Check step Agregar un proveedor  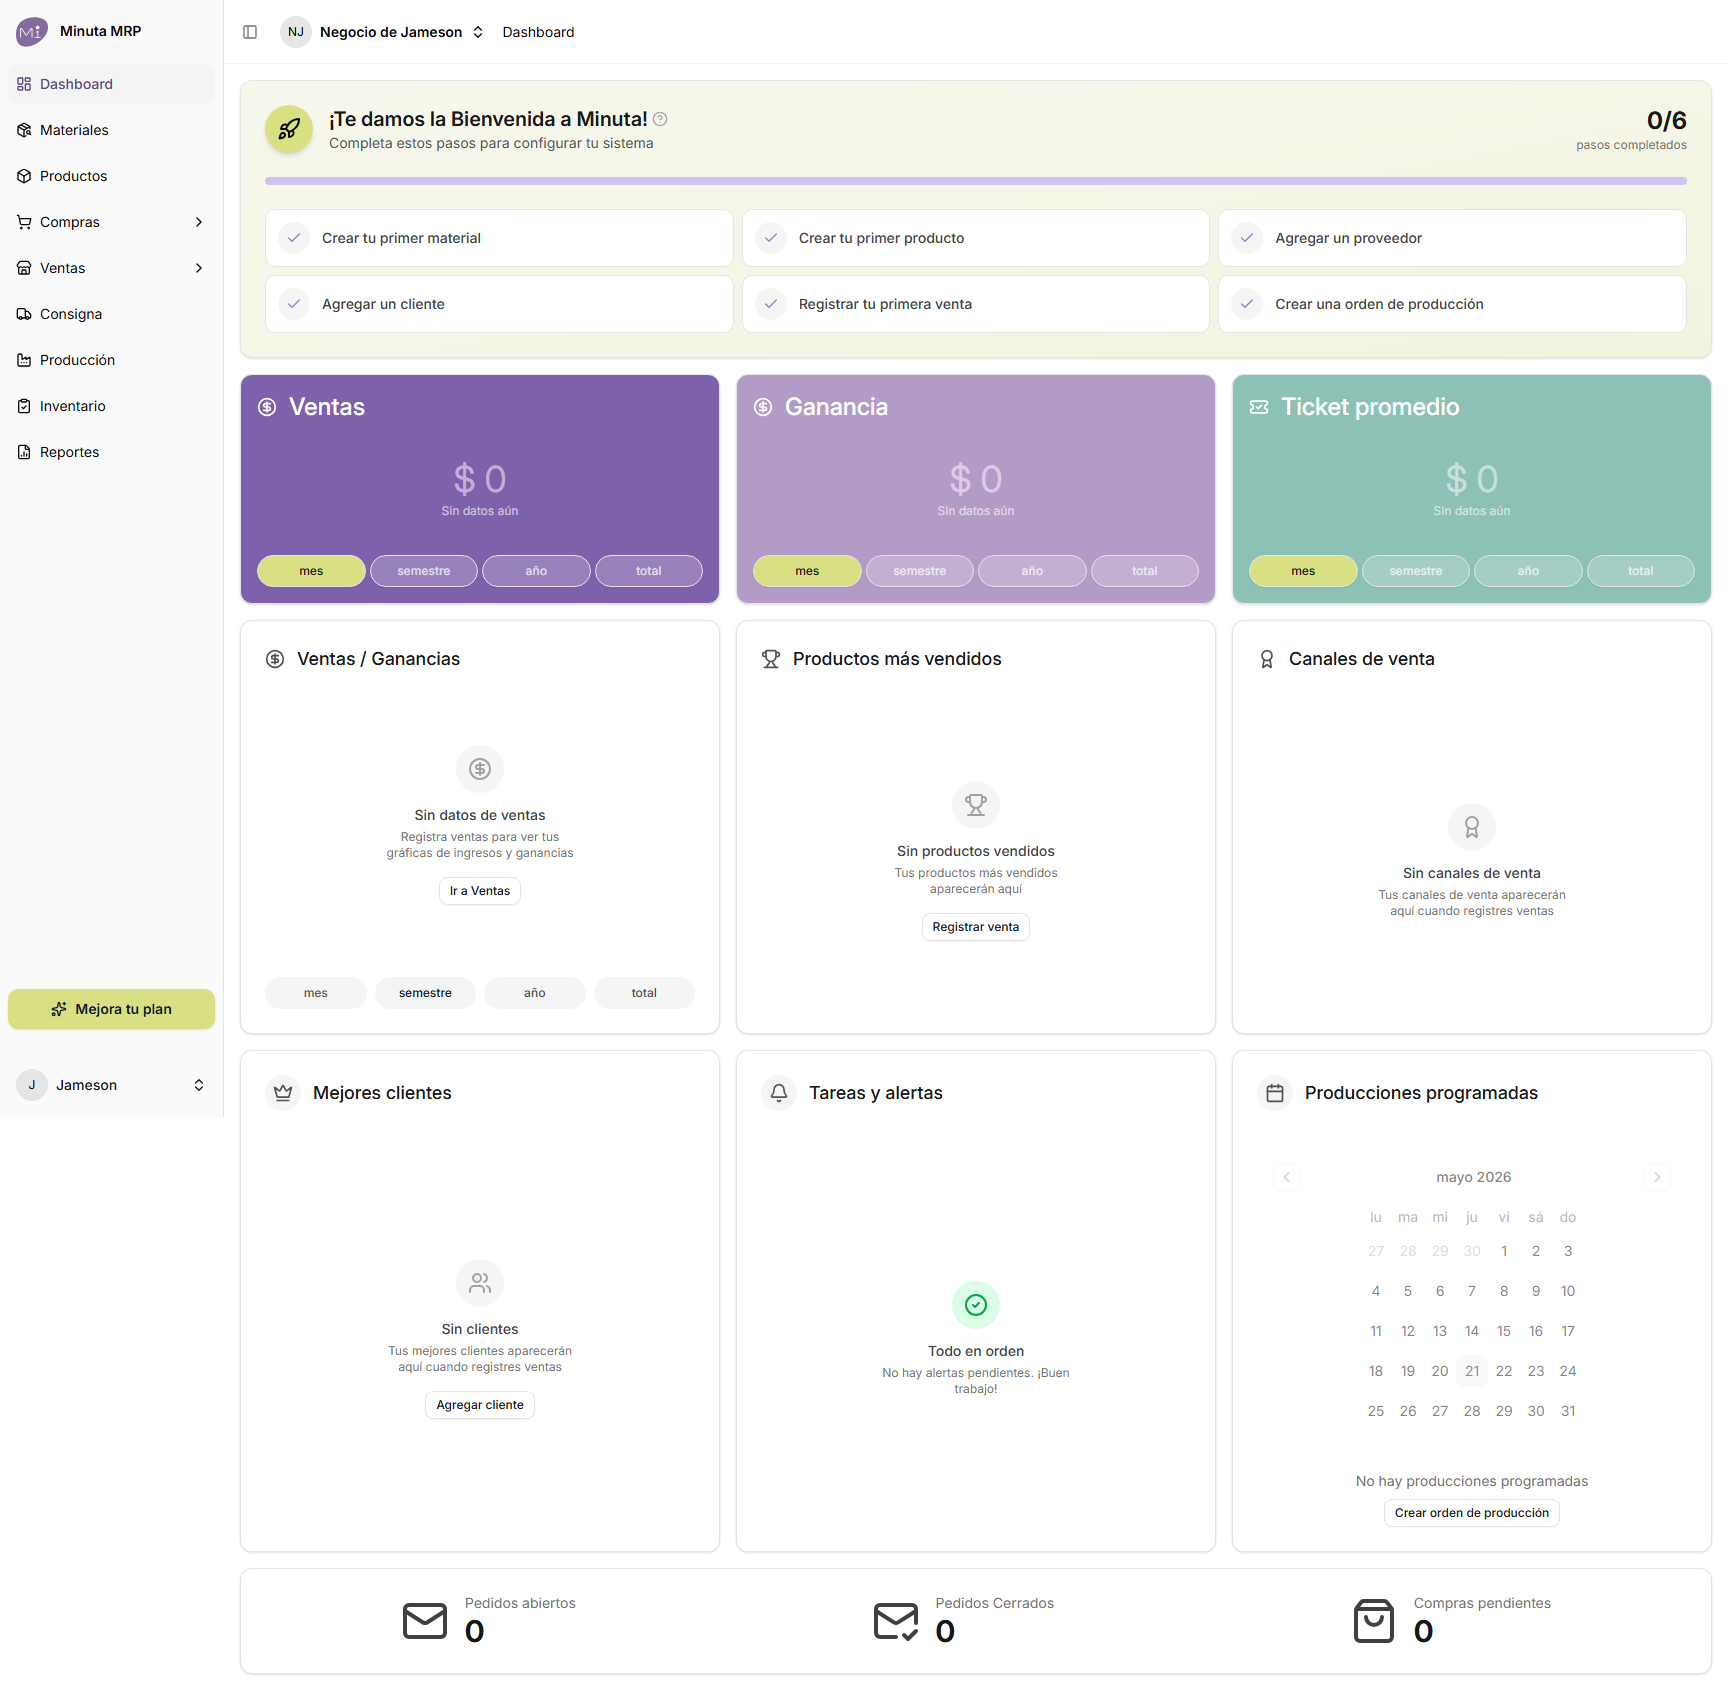click(x=1452, y=238)
